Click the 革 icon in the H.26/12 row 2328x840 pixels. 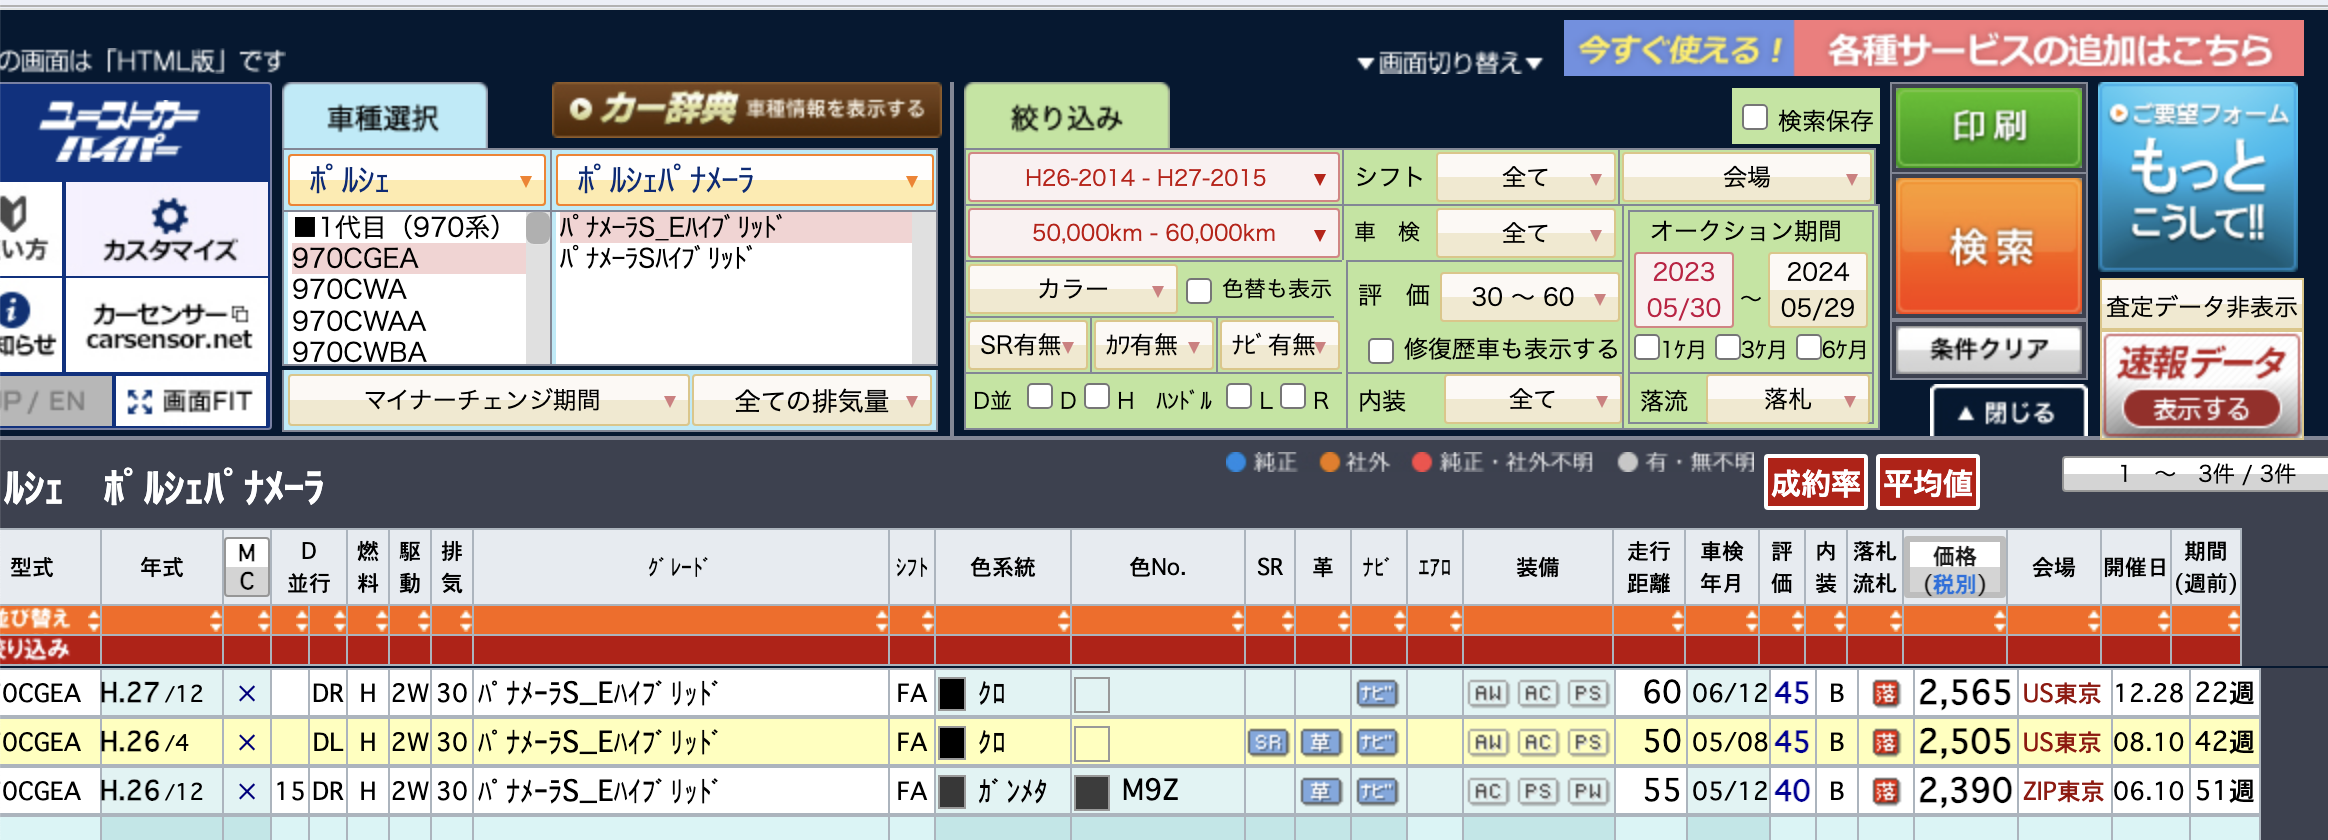pyautogui.click(x=1321, y=791)
